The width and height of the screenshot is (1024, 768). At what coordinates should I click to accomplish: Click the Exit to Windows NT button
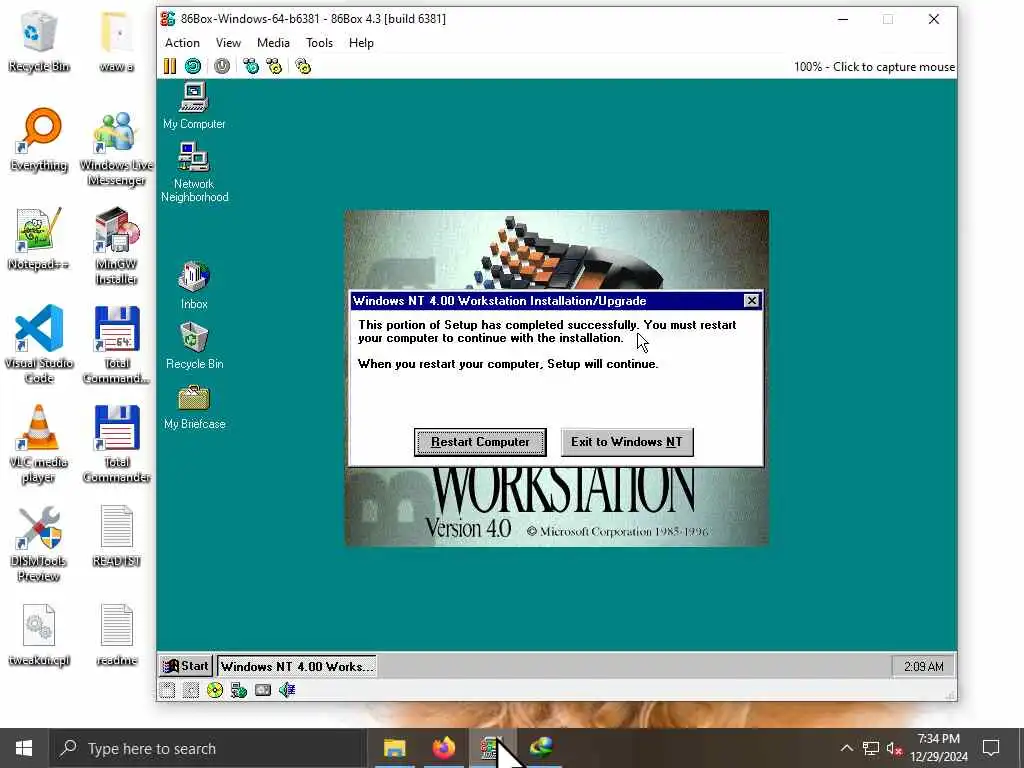point(627,442)
